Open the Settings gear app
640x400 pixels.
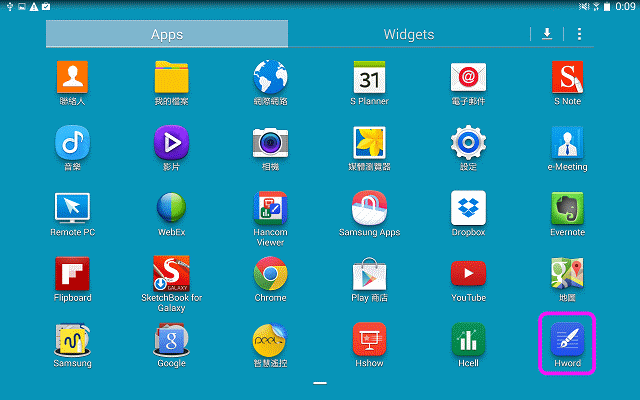coord(468,142)
